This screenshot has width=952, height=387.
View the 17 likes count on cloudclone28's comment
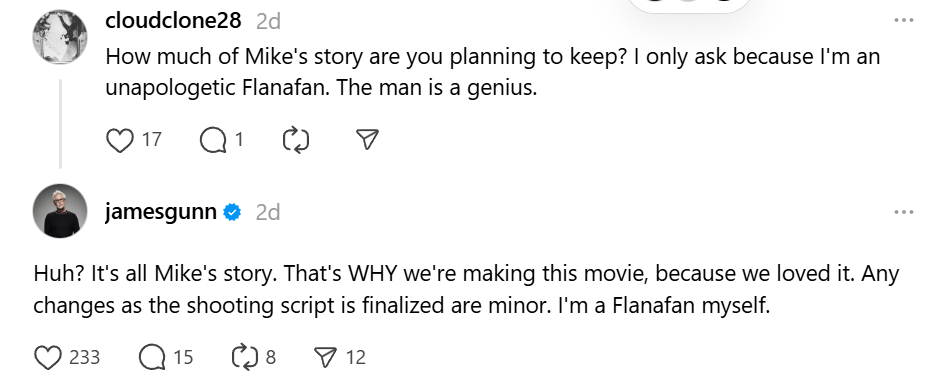tap(152, 140)
